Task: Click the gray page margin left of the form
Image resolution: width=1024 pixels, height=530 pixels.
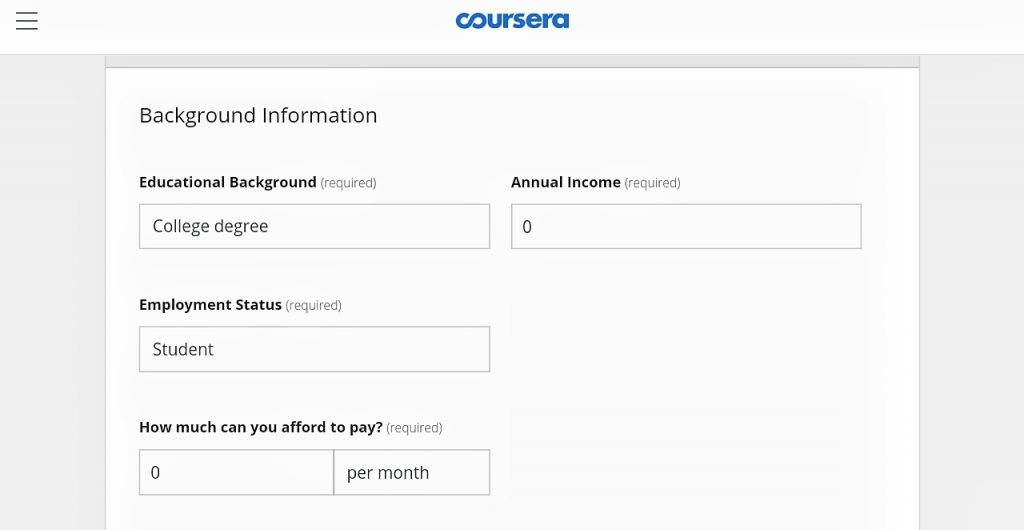Action: point(52,294)
